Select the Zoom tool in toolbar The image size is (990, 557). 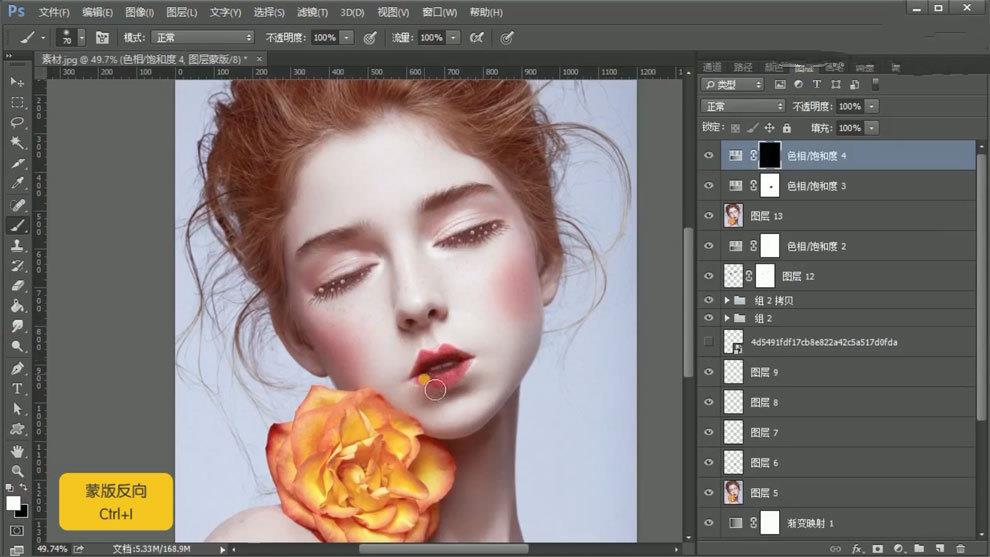[17, 470]
